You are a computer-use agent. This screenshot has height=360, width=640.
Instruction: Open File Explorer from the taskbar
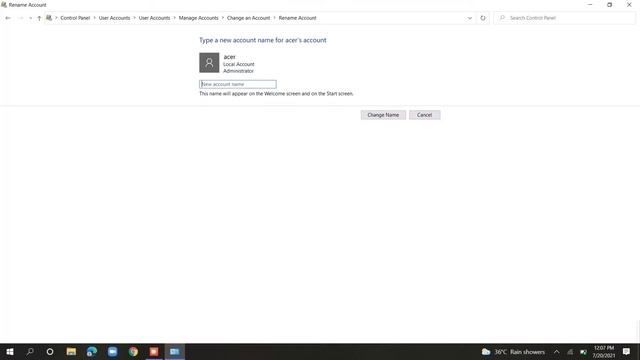71,351
